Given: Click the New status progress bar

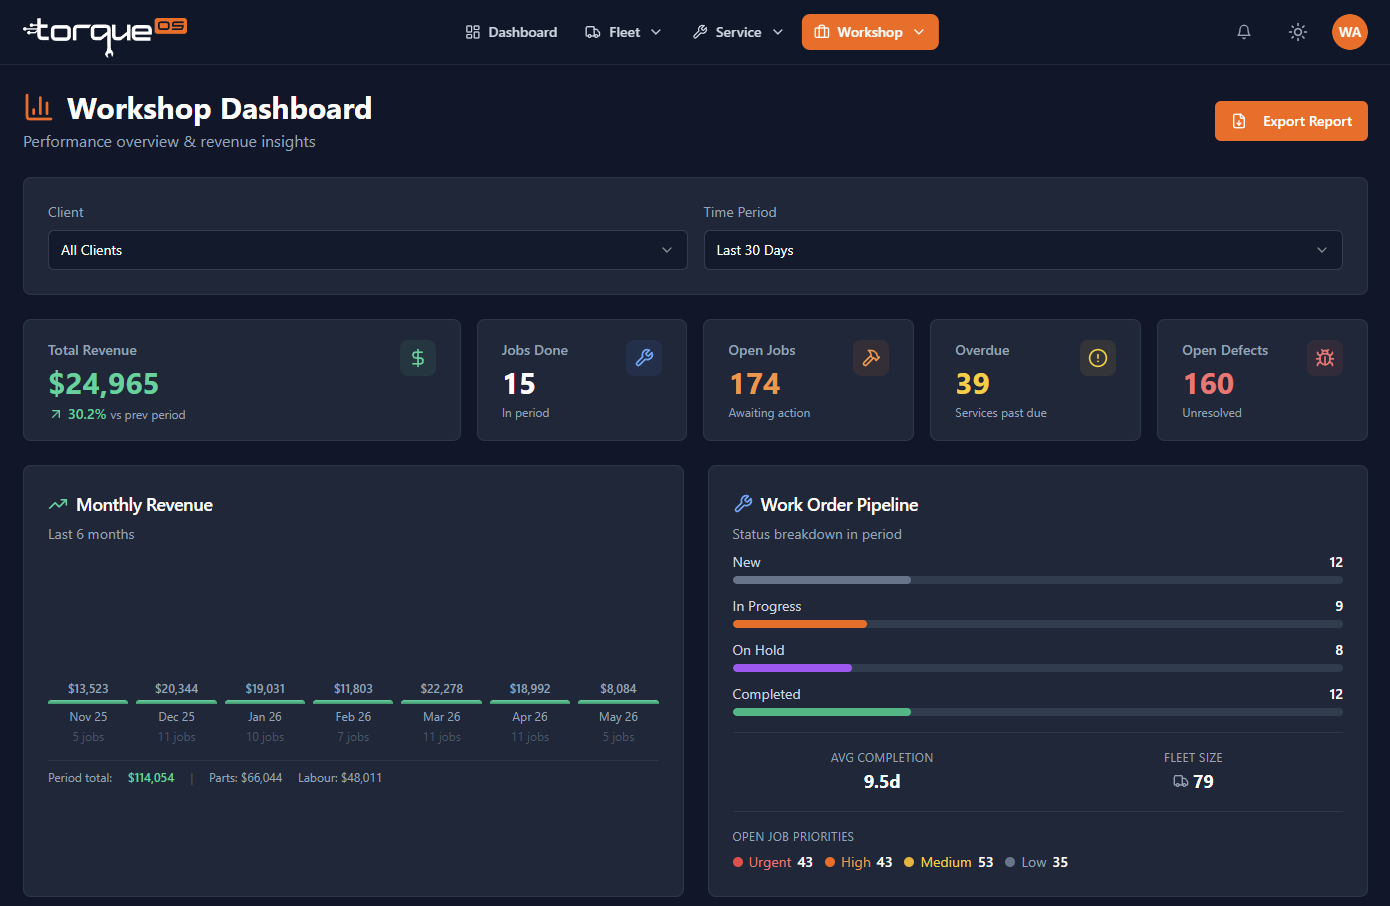Looking at the screenshot, I should click(1038, 580).
